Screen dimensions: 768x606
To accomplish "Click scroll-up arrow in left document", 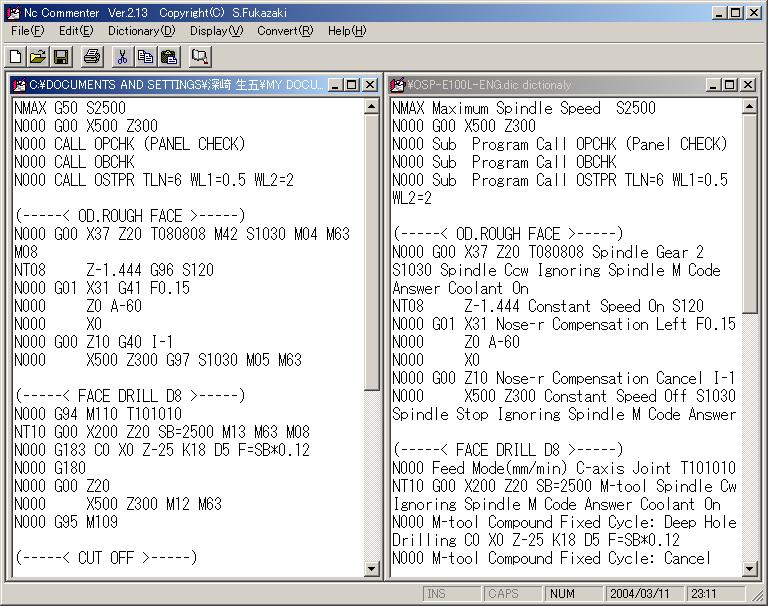I will click(371, 106).
